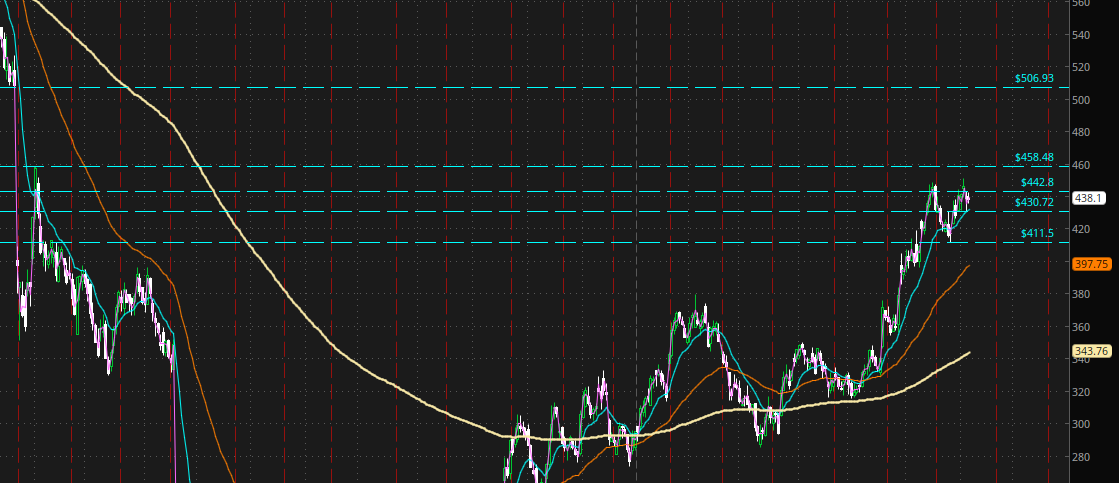This screenshot has width=1119, height=483.
Task: Click the 500 tick on price axis
Action: tap(1081, 100)
